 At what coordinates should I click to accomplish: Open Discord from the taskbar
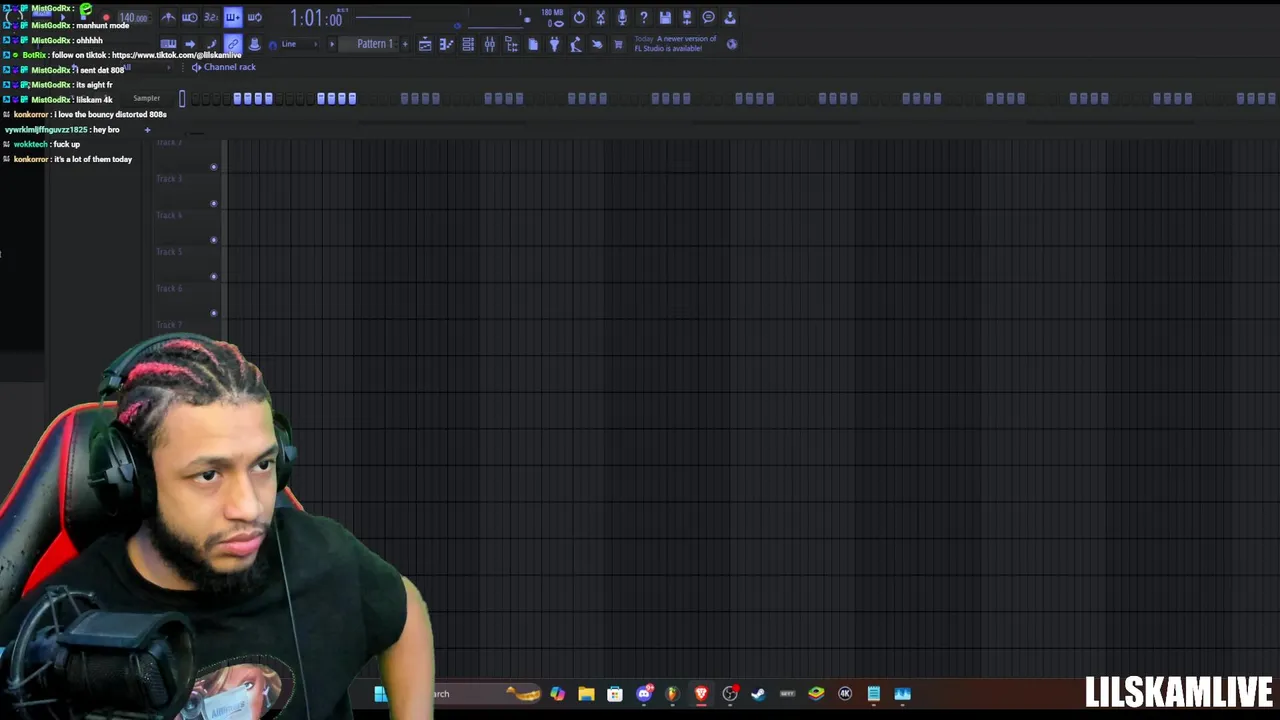coord(644,693)
